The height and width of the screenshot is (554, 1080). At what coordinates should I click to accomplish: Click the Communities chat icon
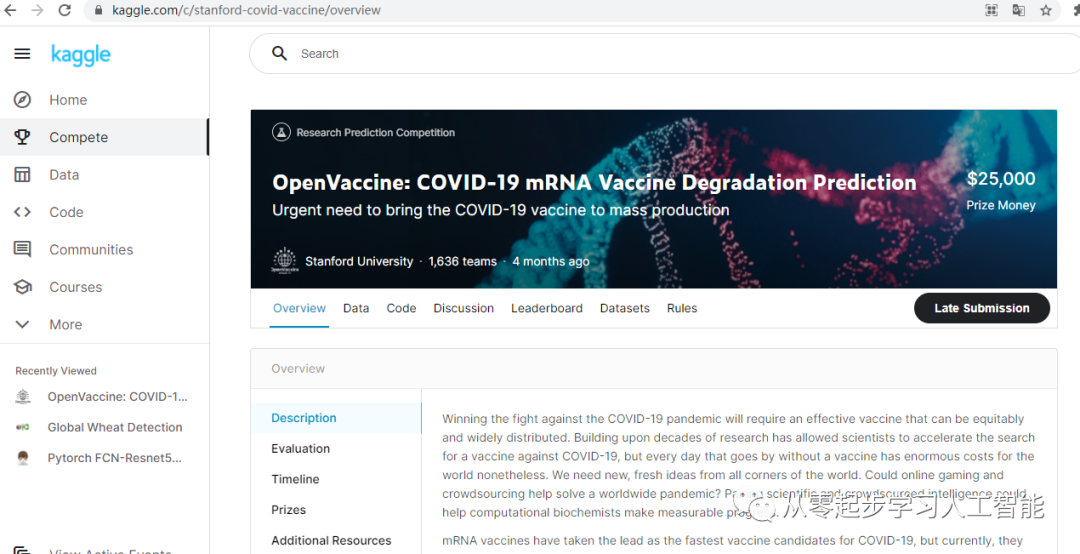pyautogui.click(x=22, y=249)
